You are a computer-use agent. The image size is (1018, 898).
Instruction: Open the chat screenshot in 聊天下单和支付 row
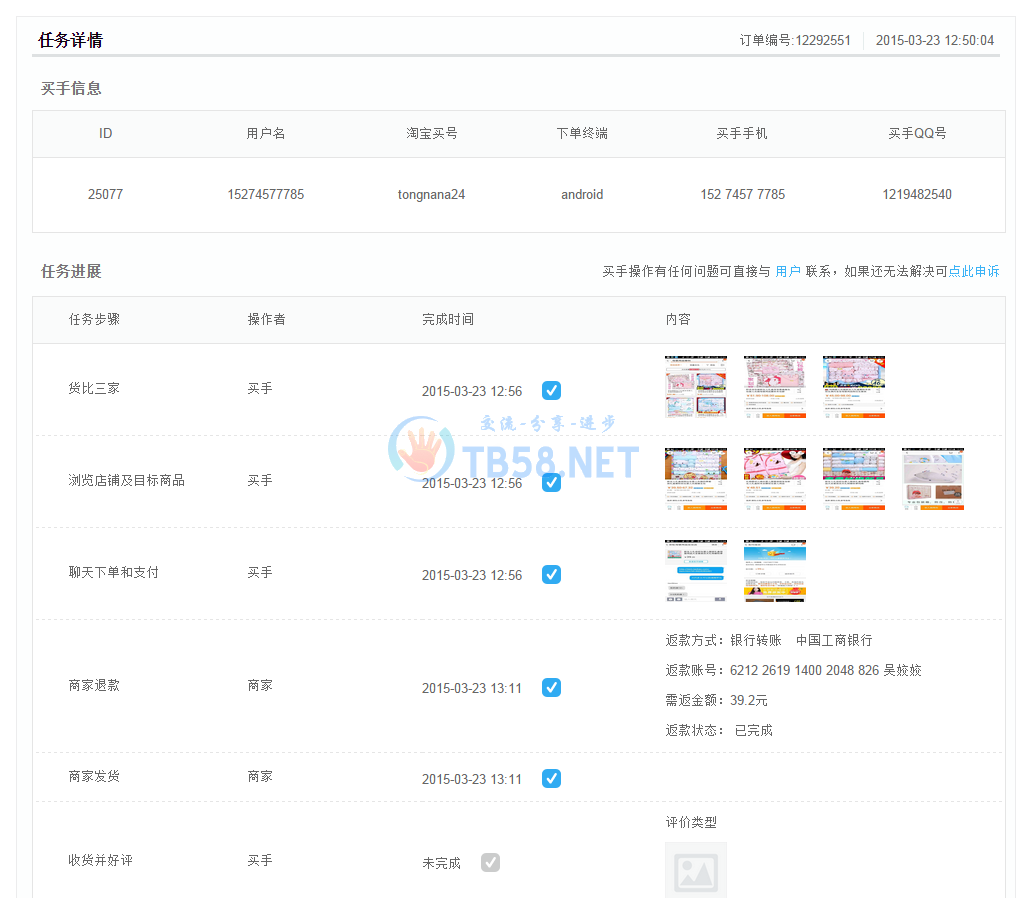tap(695, 571)
